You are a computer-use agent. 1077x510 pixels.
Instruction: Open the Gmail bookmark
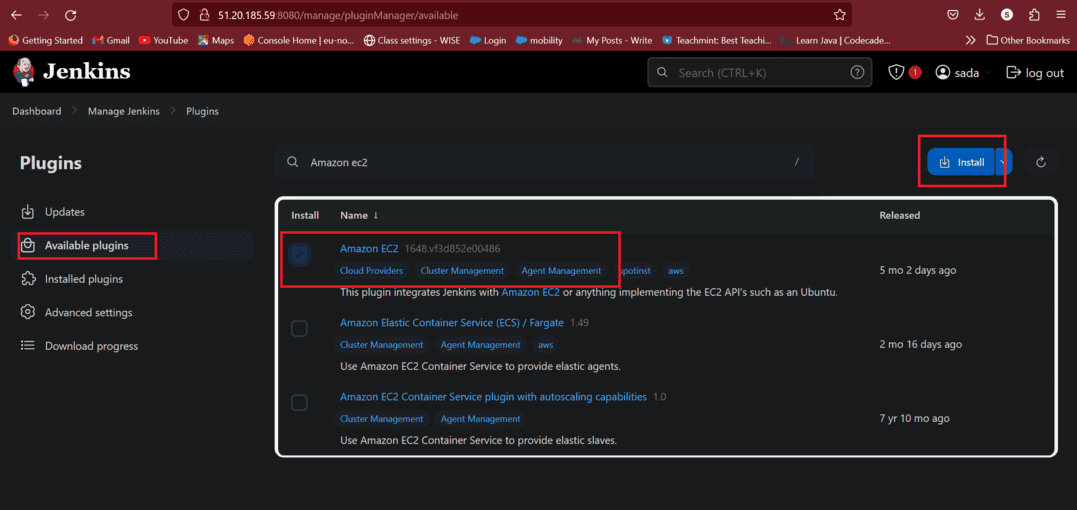click(111, 40)
